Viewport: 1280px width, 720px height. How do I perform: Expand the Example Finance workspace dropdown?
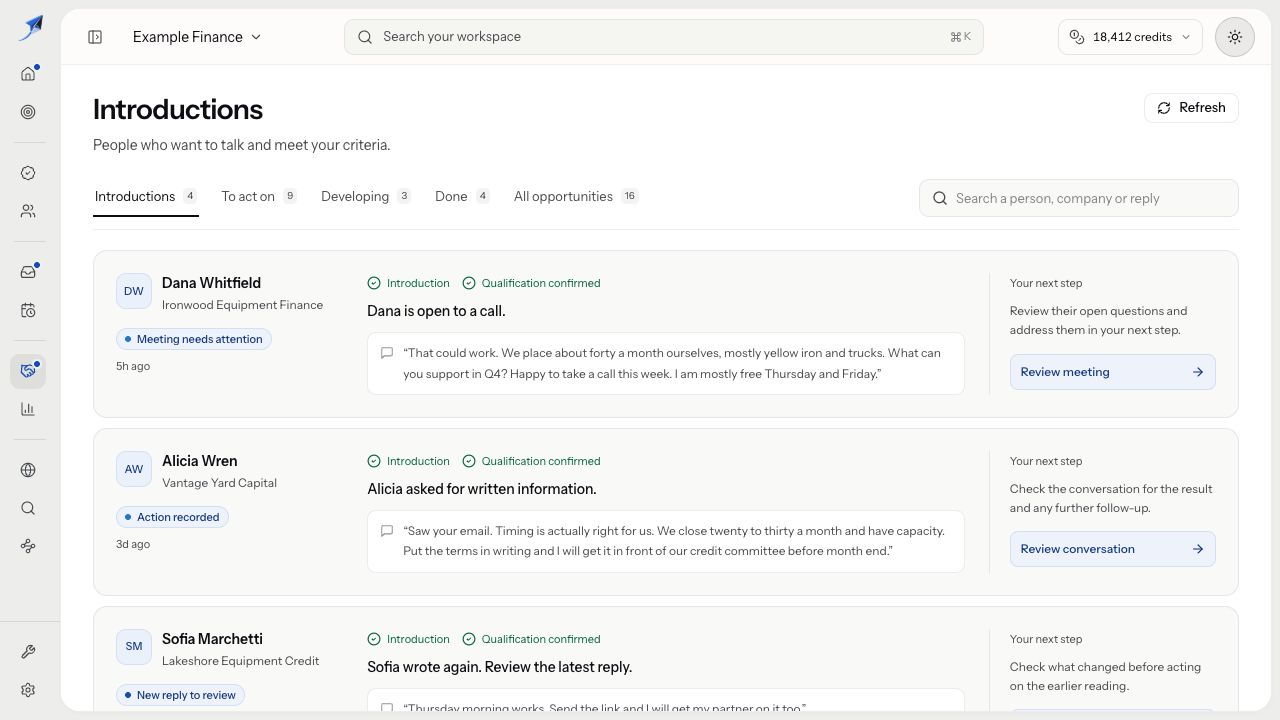[x=197, y=37]
